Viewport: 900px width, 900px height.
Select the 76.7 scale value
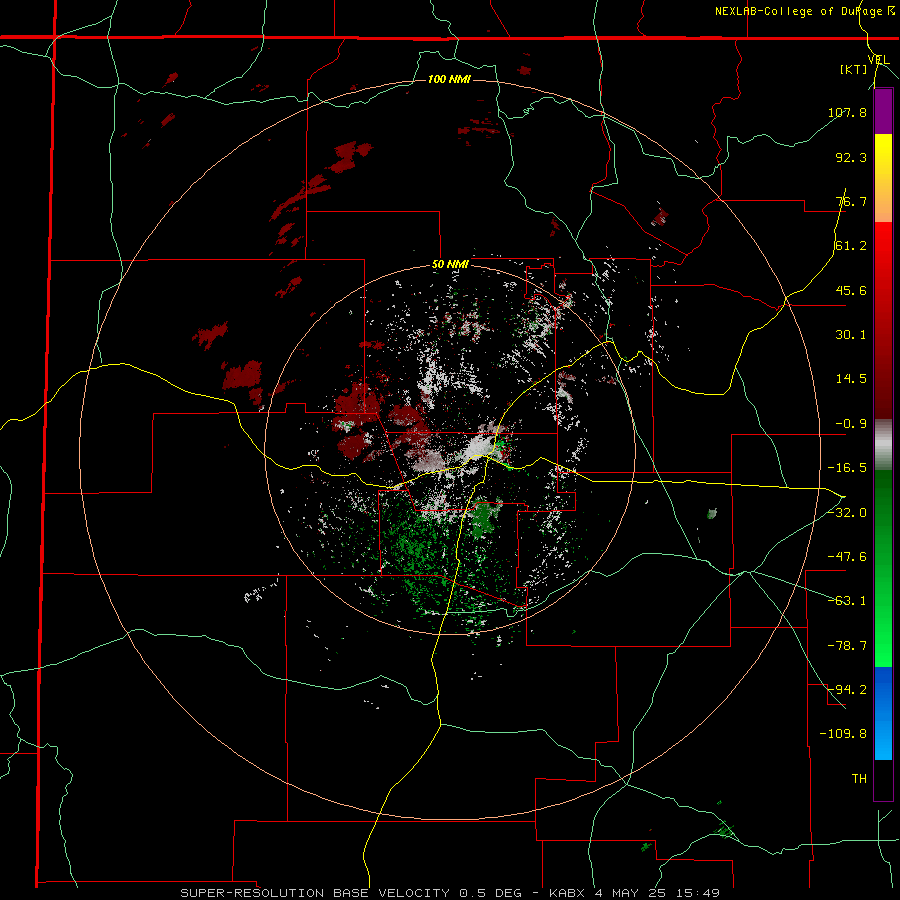click(851, 201)
